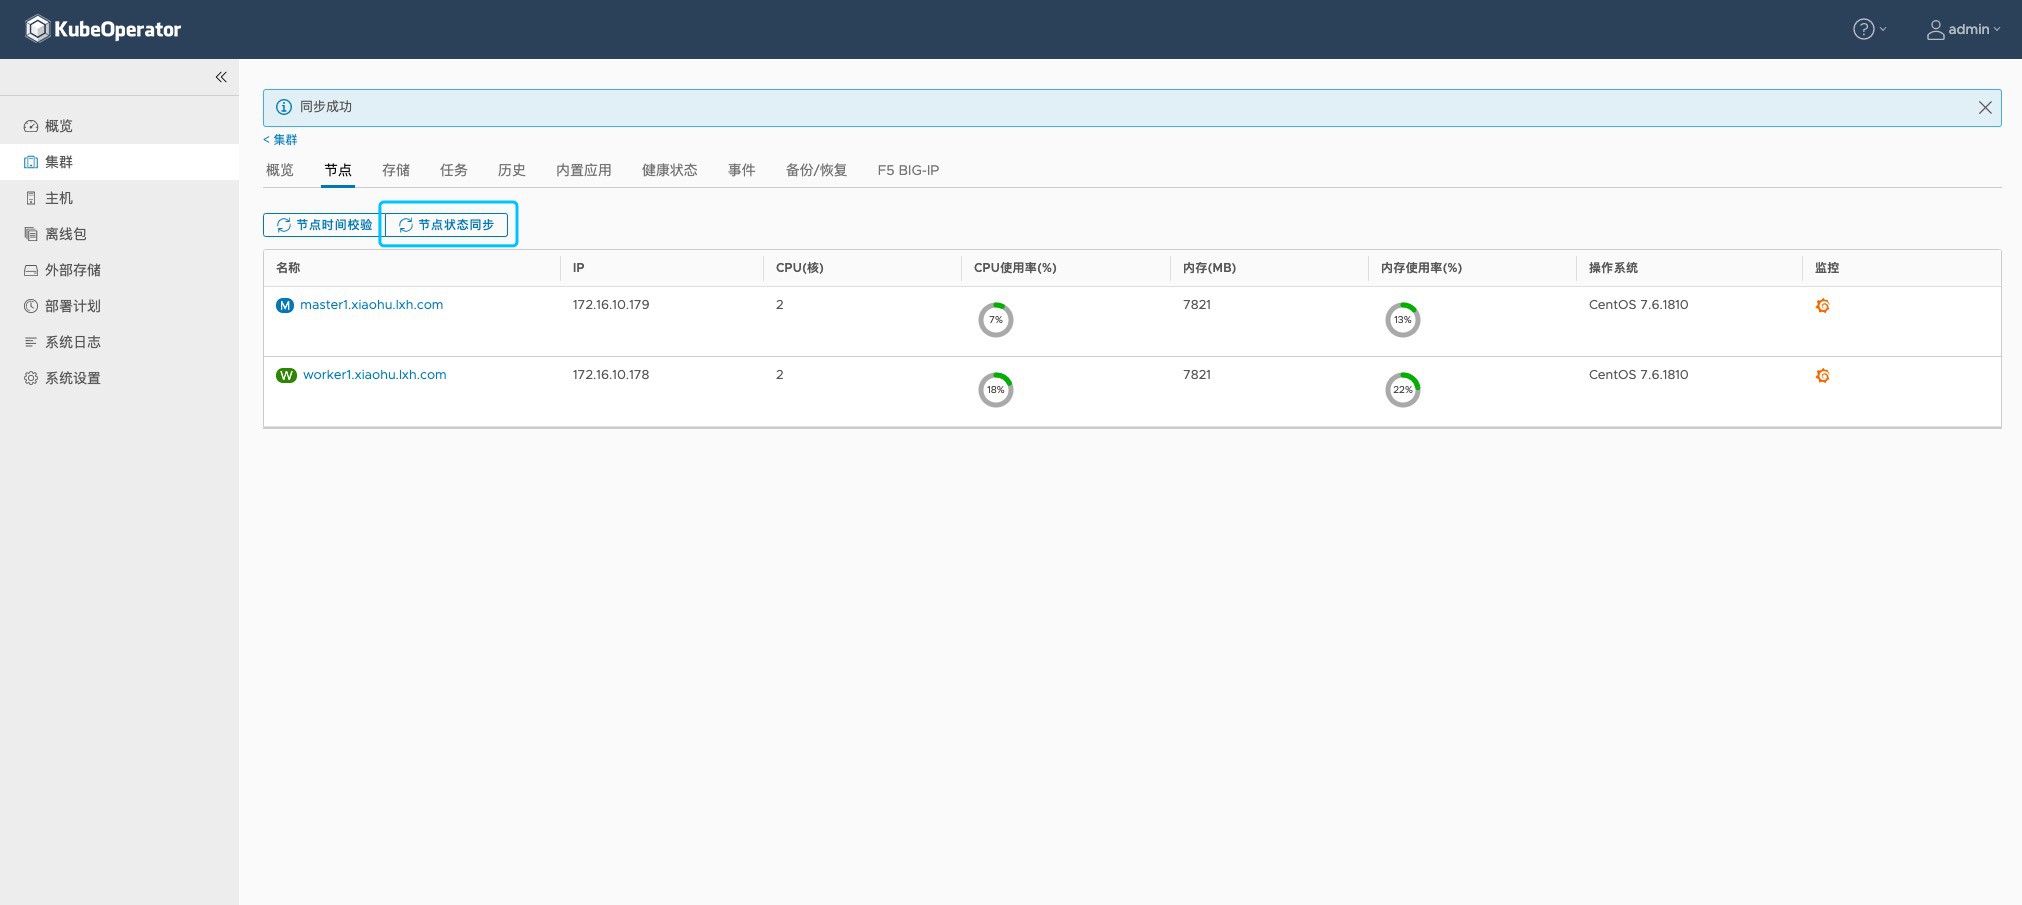Viewport: 2022px width, 905px height.
Task: Click the green W worker role badge
Action: (x=286, y=375)
